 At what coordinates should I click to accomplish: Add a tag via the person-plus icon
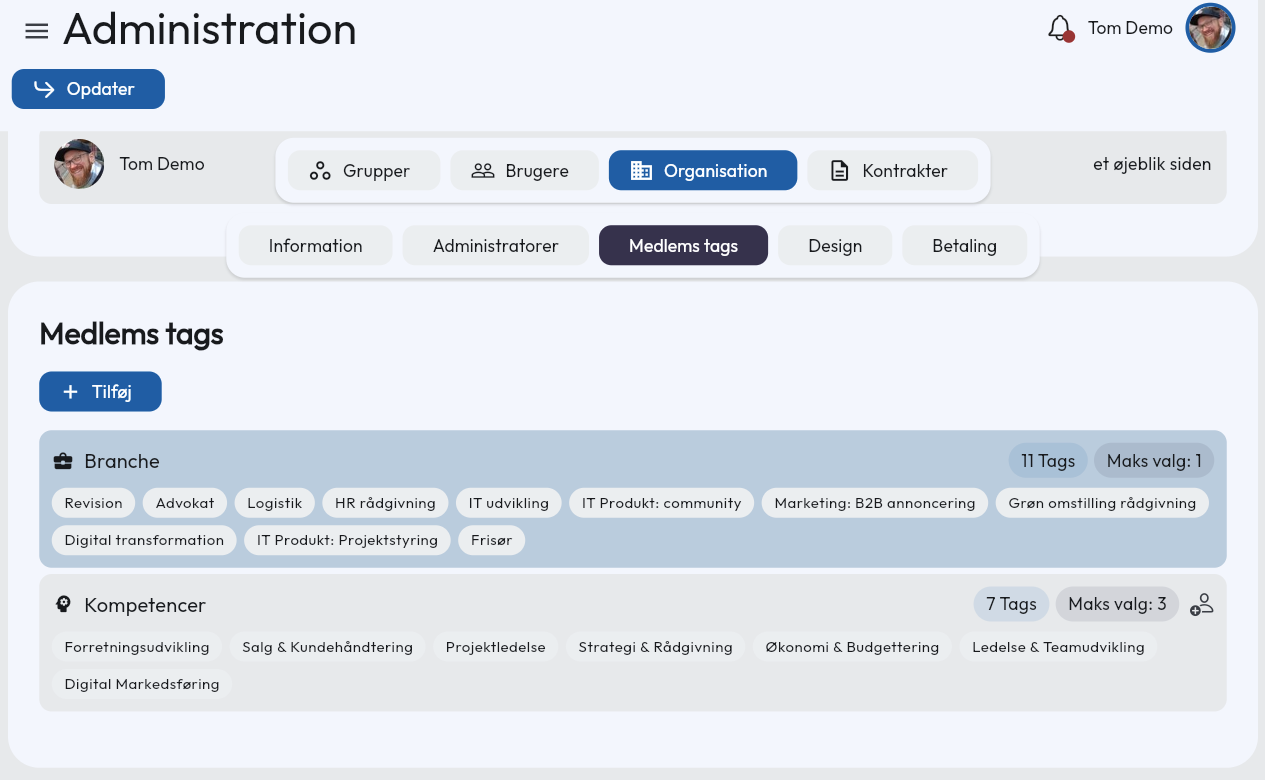pos(1201,604)
